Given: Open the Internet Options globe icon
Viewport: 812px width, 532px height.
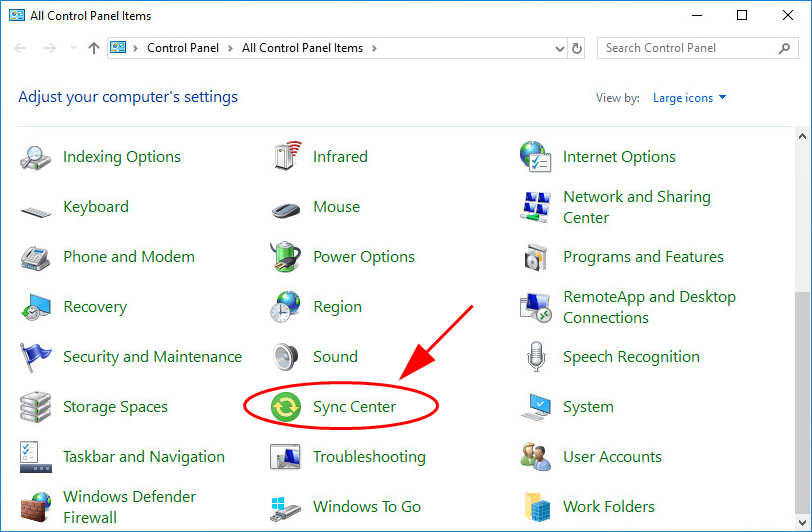Looking at the screenshot, I should [x=535, y=156].
